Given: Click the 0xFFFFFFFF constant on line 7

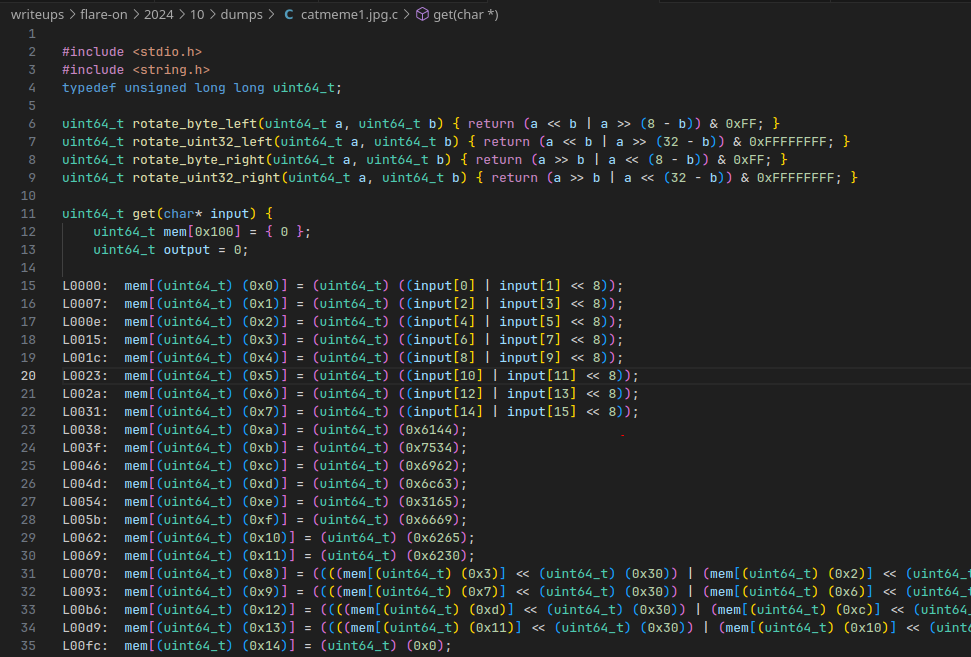Looking at the screenshot, I should click(787, 142).
